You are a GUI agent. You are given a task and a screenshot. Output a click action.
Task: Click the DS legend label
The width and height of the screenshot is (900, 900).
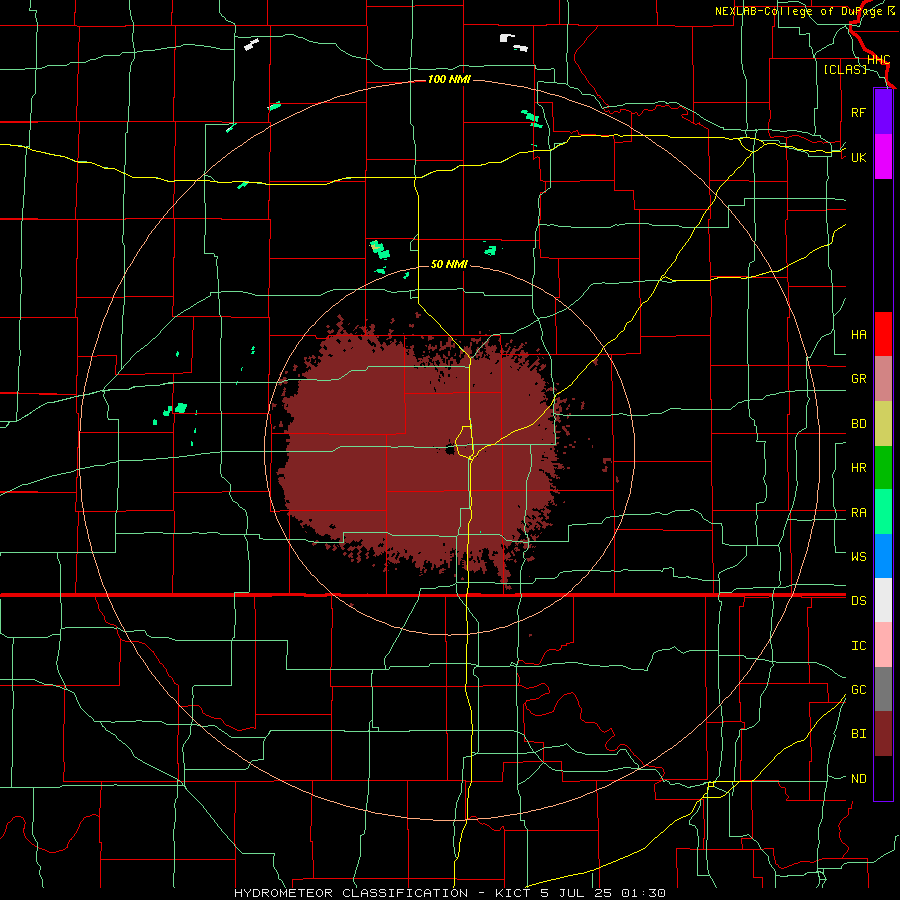(858, 600)
